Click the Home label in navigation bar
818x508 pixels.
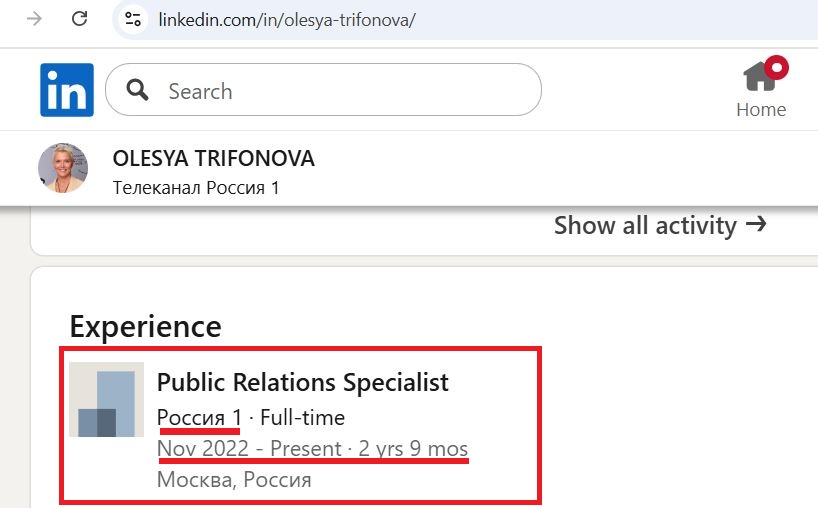[761, 110]
